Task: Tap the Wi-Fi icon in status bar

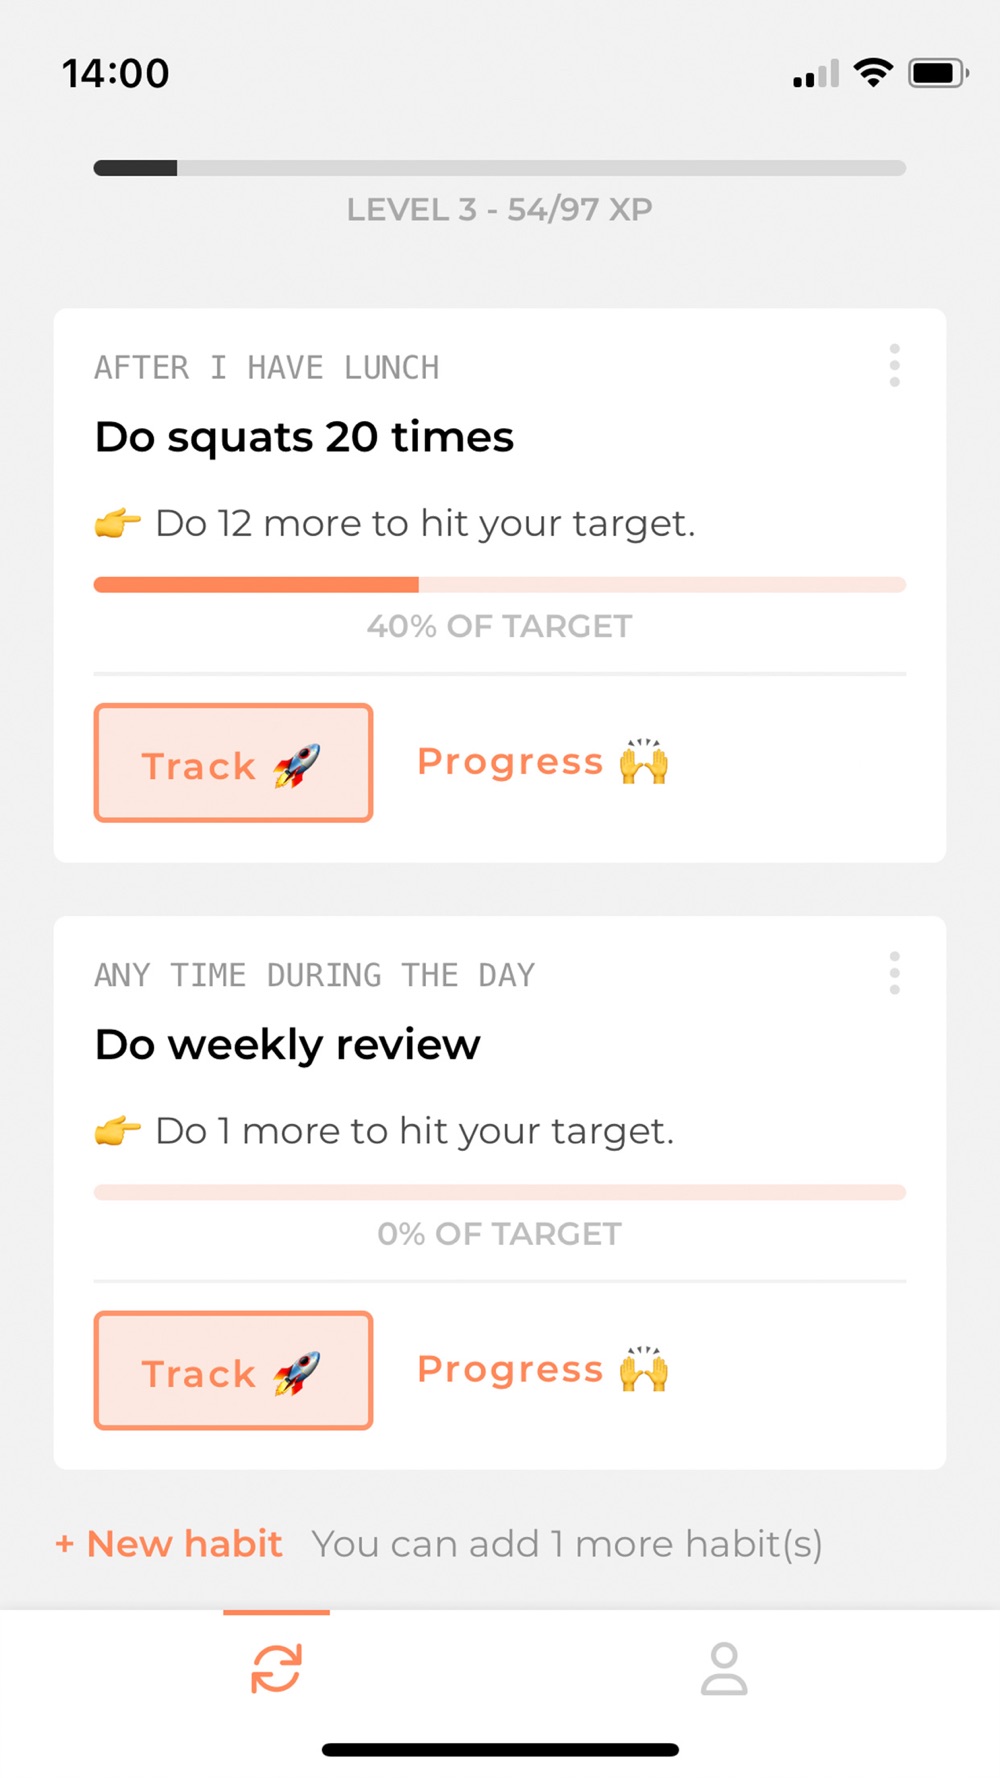Action: pyautogui.click(x=873, y=72)
